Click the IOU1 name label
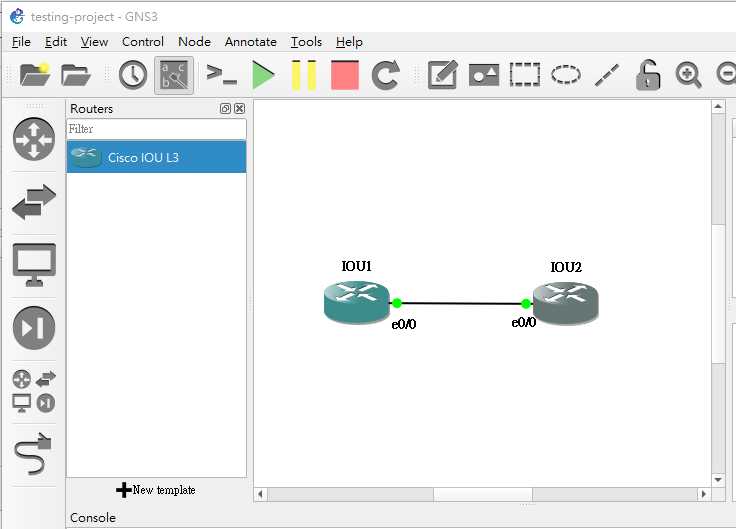The height and width of the screenshot is (529, 736). pyautogui.click(x=357, y=266)
